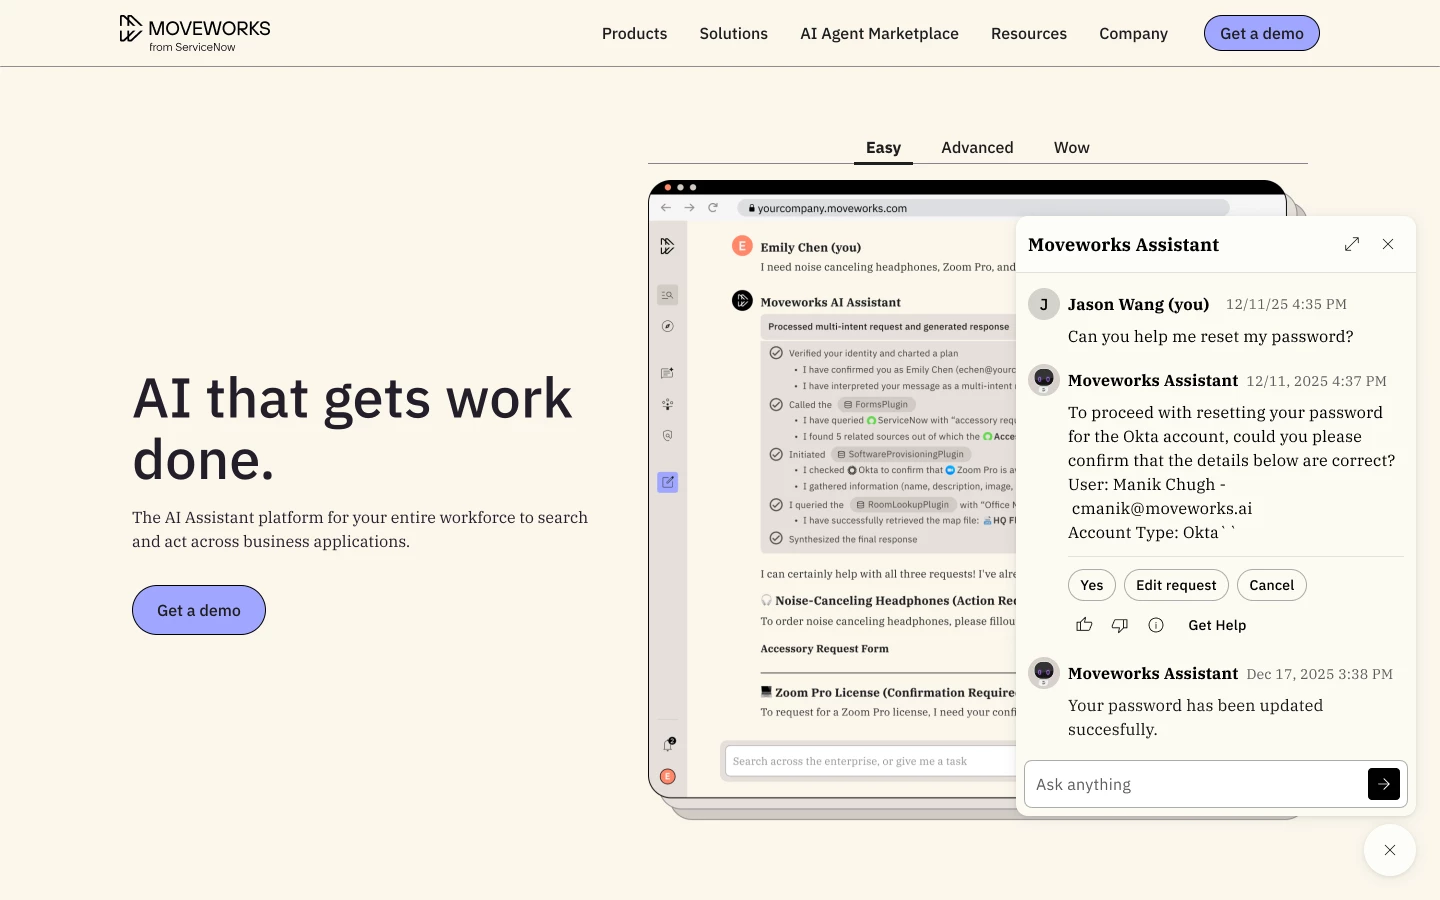This screenshot has width=1440, height=900.
Task: Click 'Processed multi-intent request and generated response' header
Action: [889, 326]
